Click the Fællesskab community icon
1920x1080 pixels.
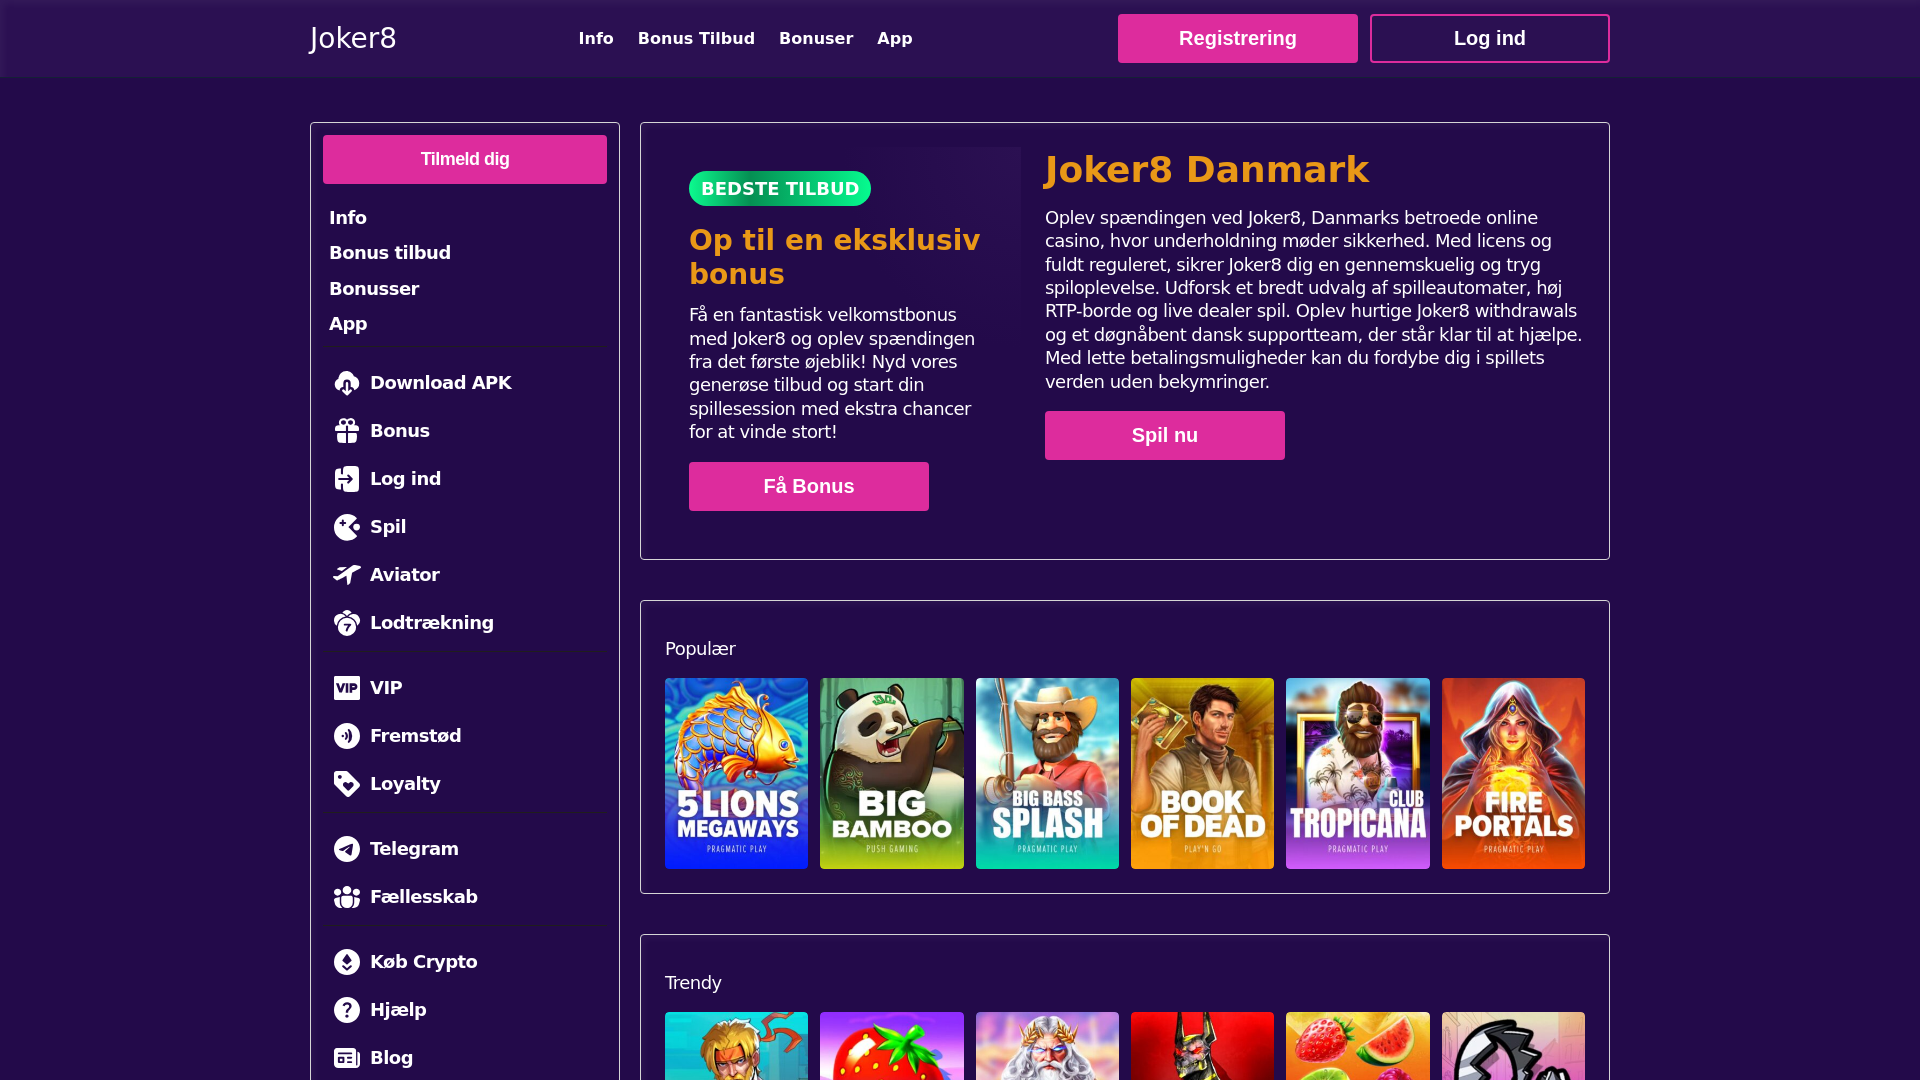click(347, 897)
